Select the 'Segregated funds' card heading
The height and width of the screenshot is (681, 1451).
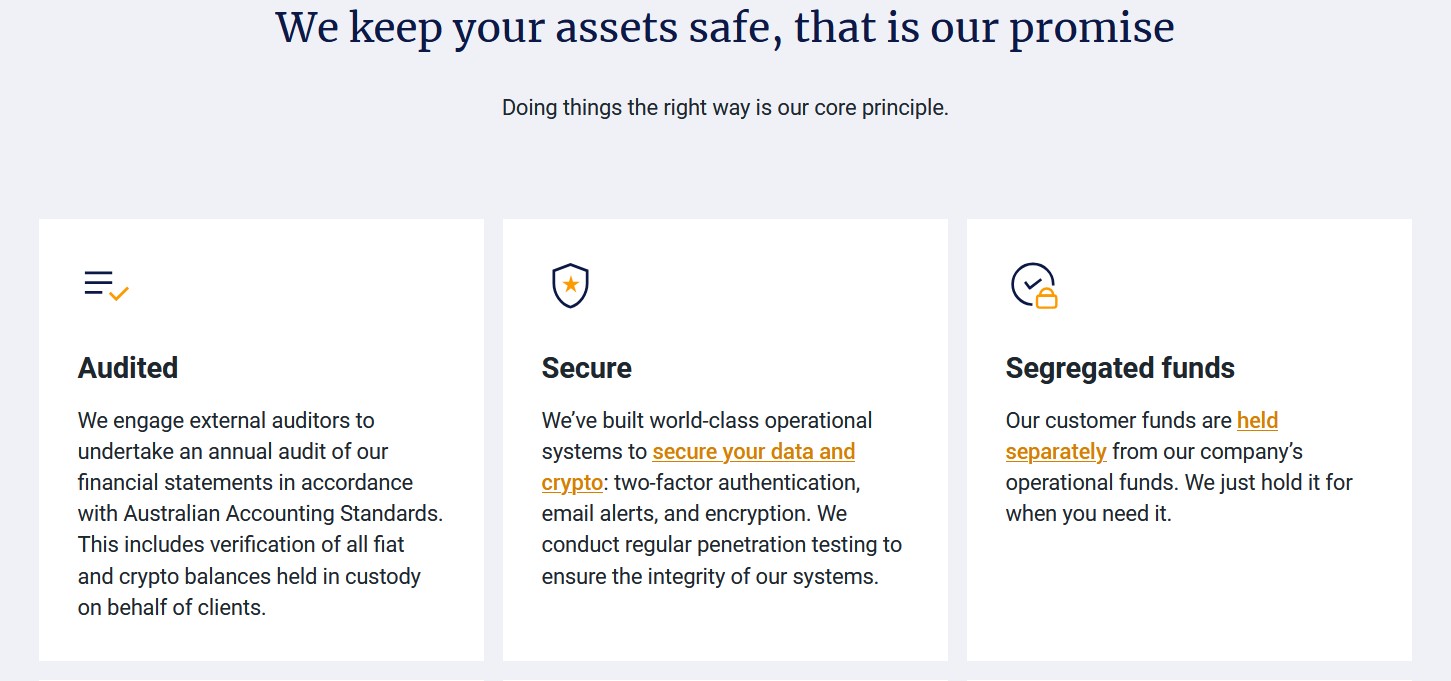pos(1120,368)
